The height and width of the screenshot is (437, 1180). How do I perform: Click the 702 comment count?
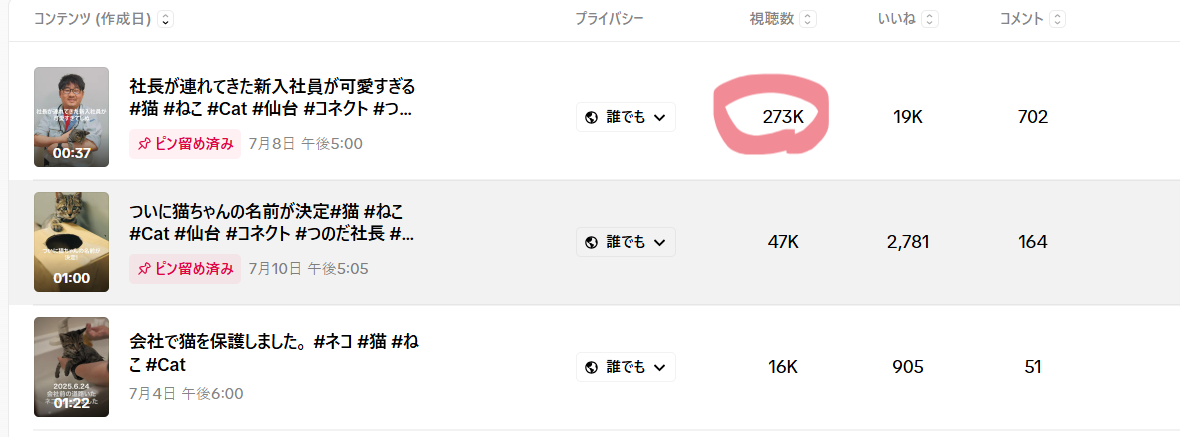[x=1032, y=117]
